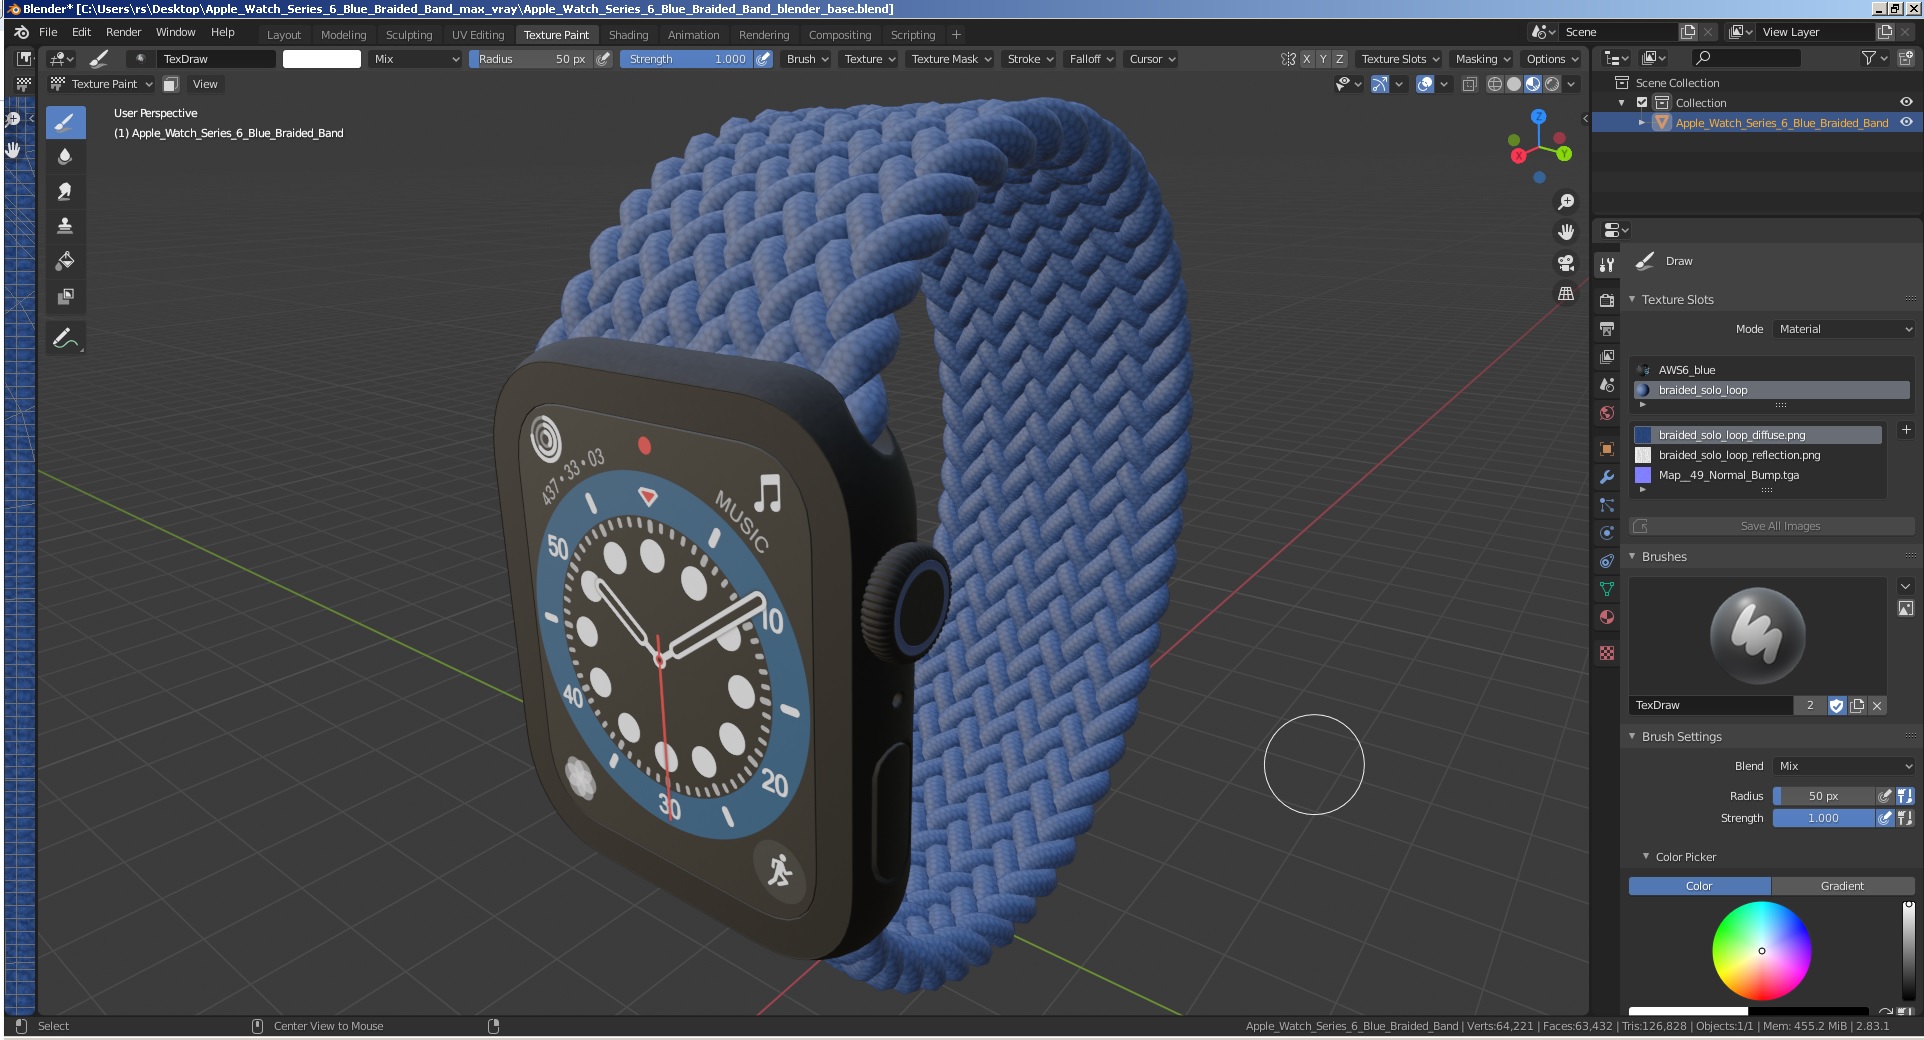Switch to wireframe viewport shading
Screen dimensions: 1924x1040
pos(1495,84)
